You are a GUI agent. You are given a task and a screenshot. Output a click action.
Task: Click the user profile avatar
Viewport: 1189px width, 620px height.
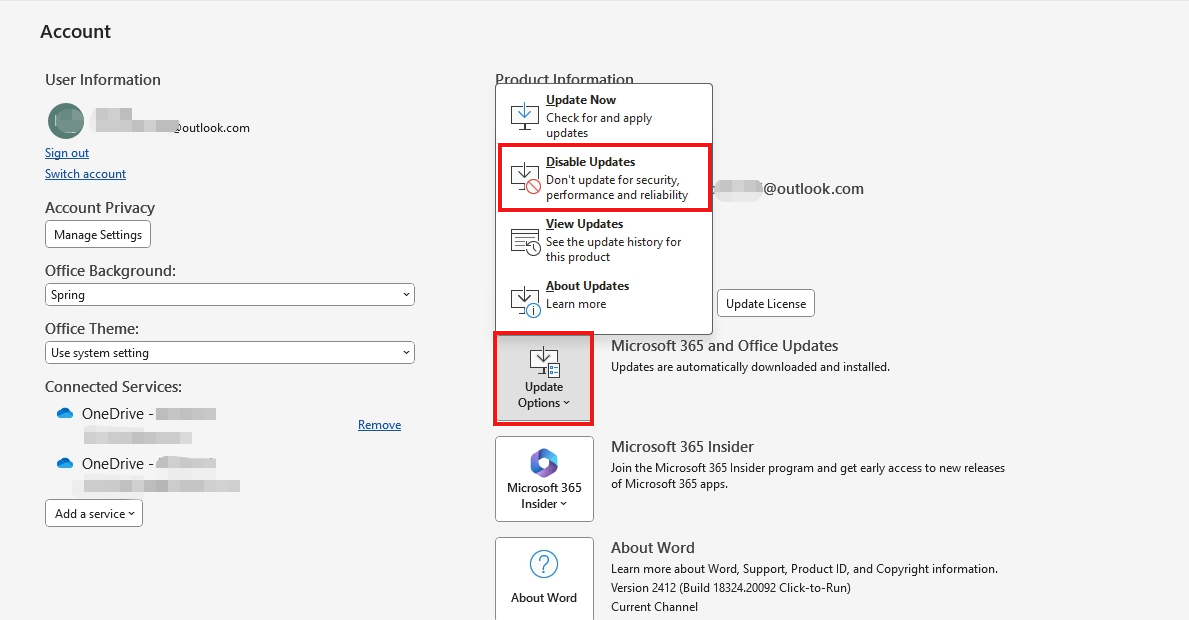click(x=66, y=121)
